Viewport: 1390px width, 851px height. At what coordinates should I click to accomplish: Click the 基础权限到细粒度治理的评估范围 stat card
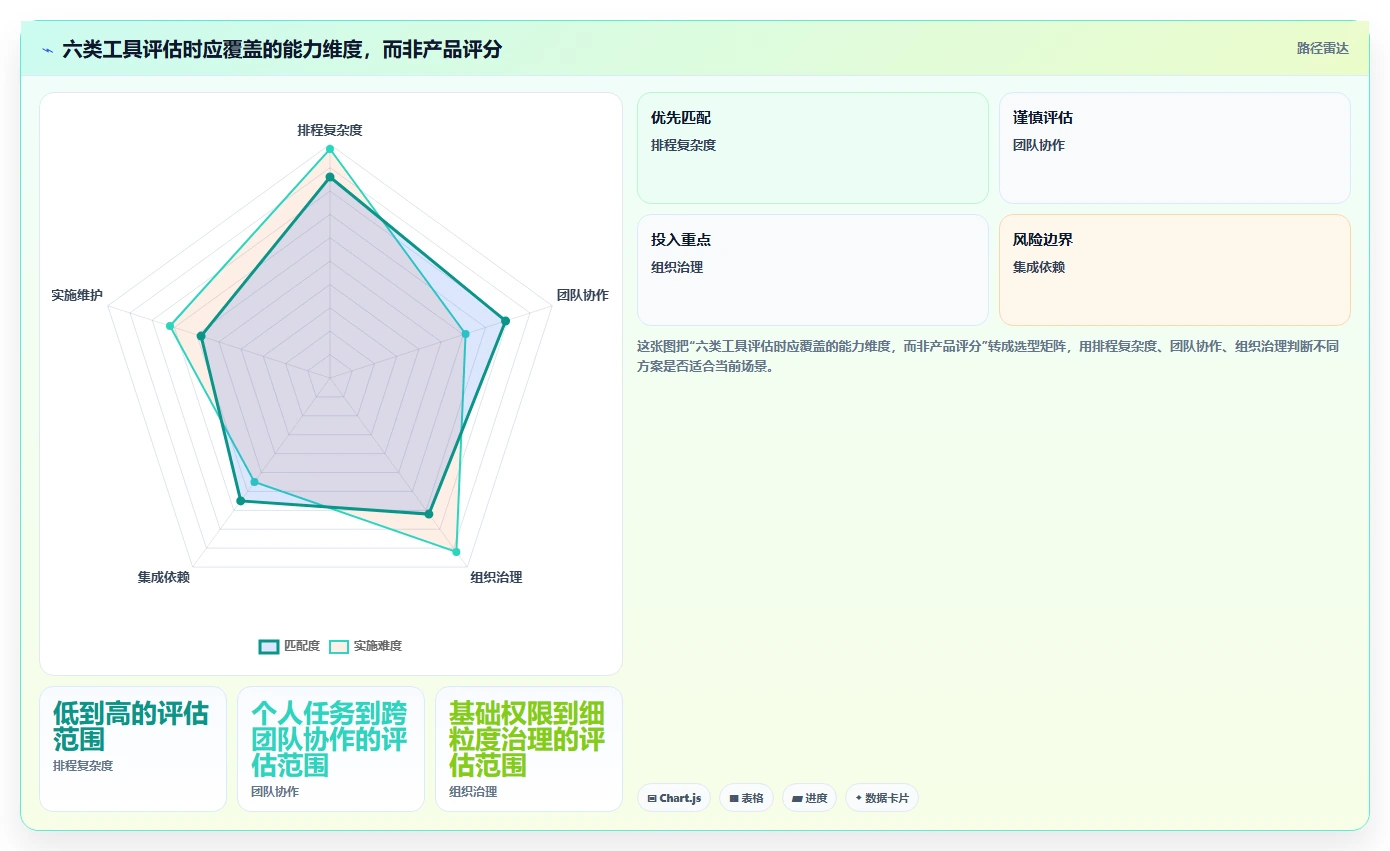(529, 749)
